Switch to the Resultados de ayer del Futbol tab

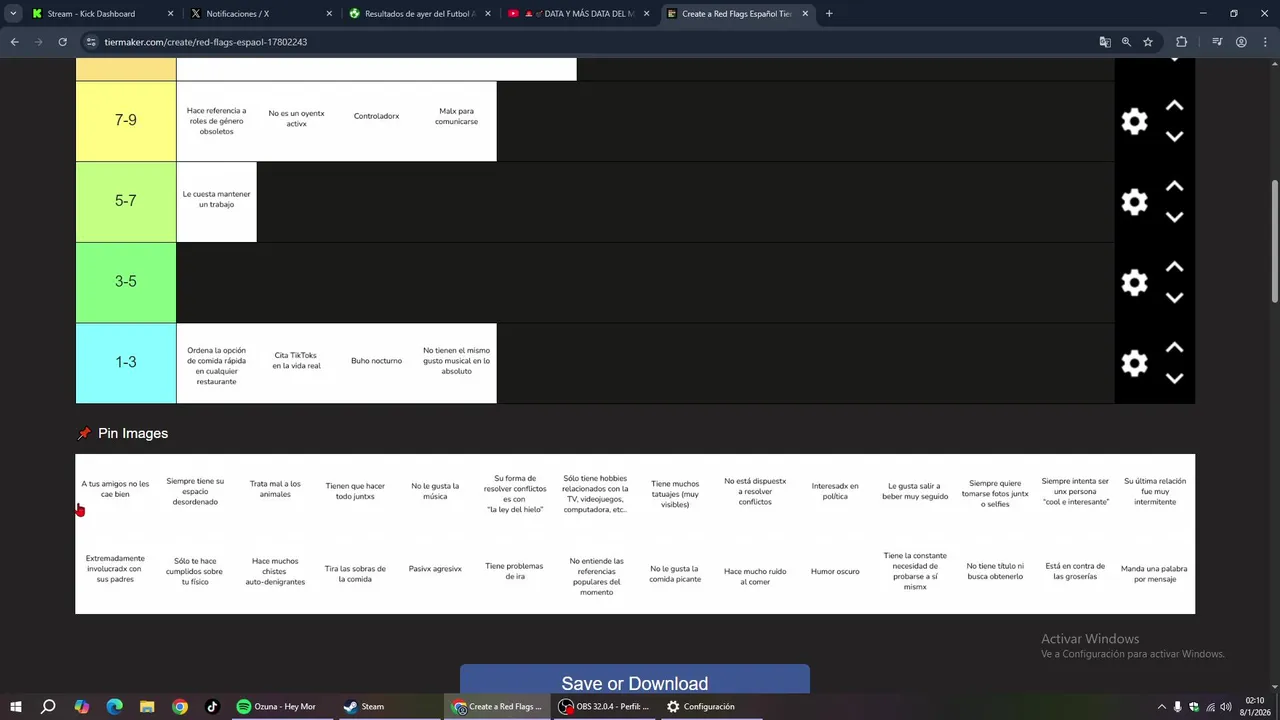419,14
